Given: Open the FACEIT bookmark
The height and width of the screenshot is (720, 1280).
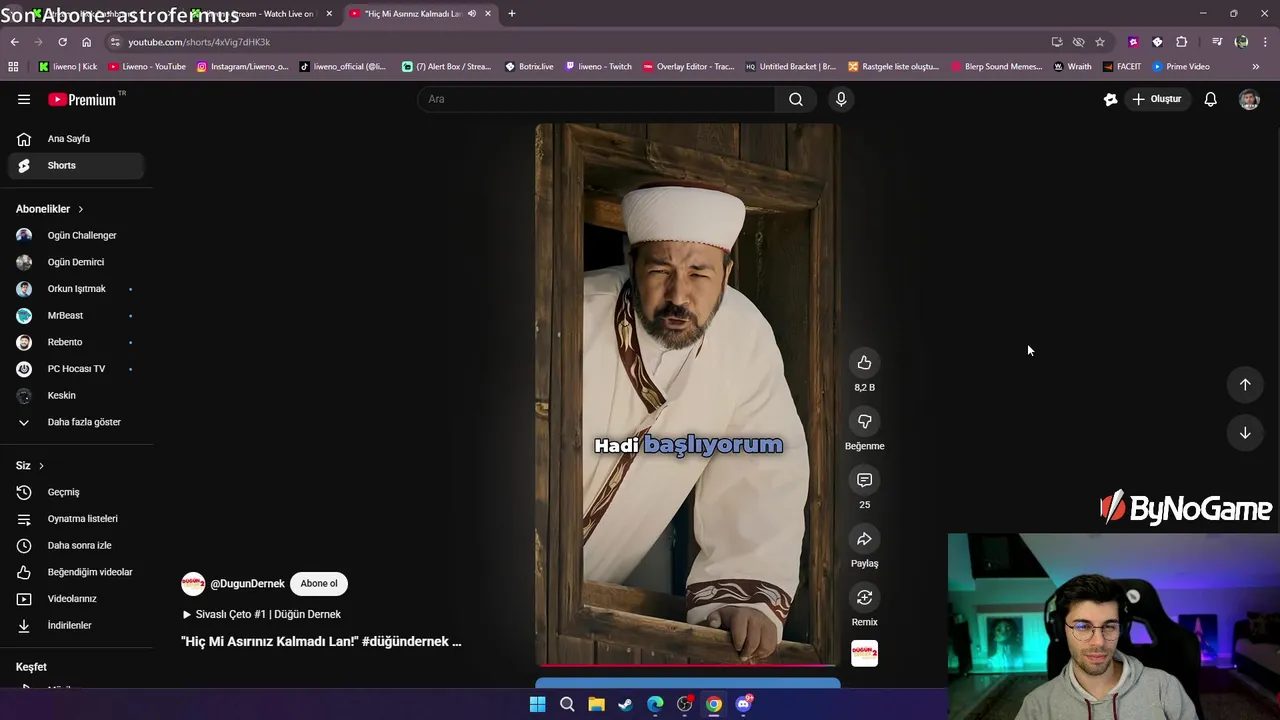Looking at the screenshot, I should coord(1122,67).
